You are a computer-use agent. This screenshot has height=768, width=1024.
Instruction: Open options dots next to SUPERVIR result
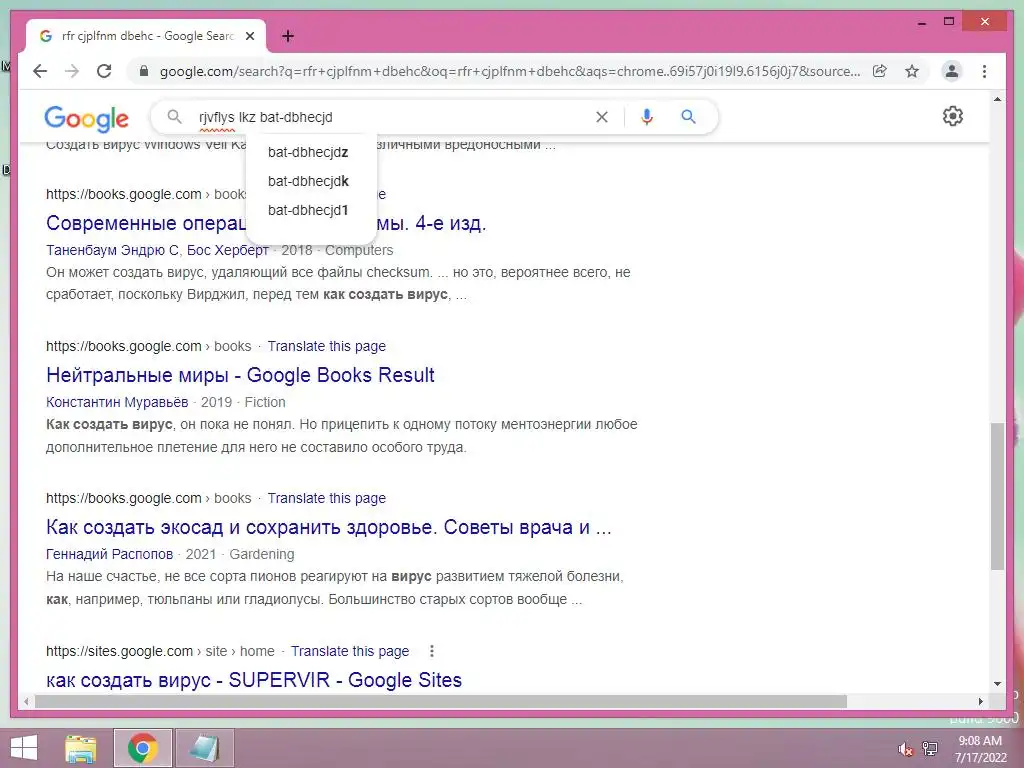tap(431, 651)
